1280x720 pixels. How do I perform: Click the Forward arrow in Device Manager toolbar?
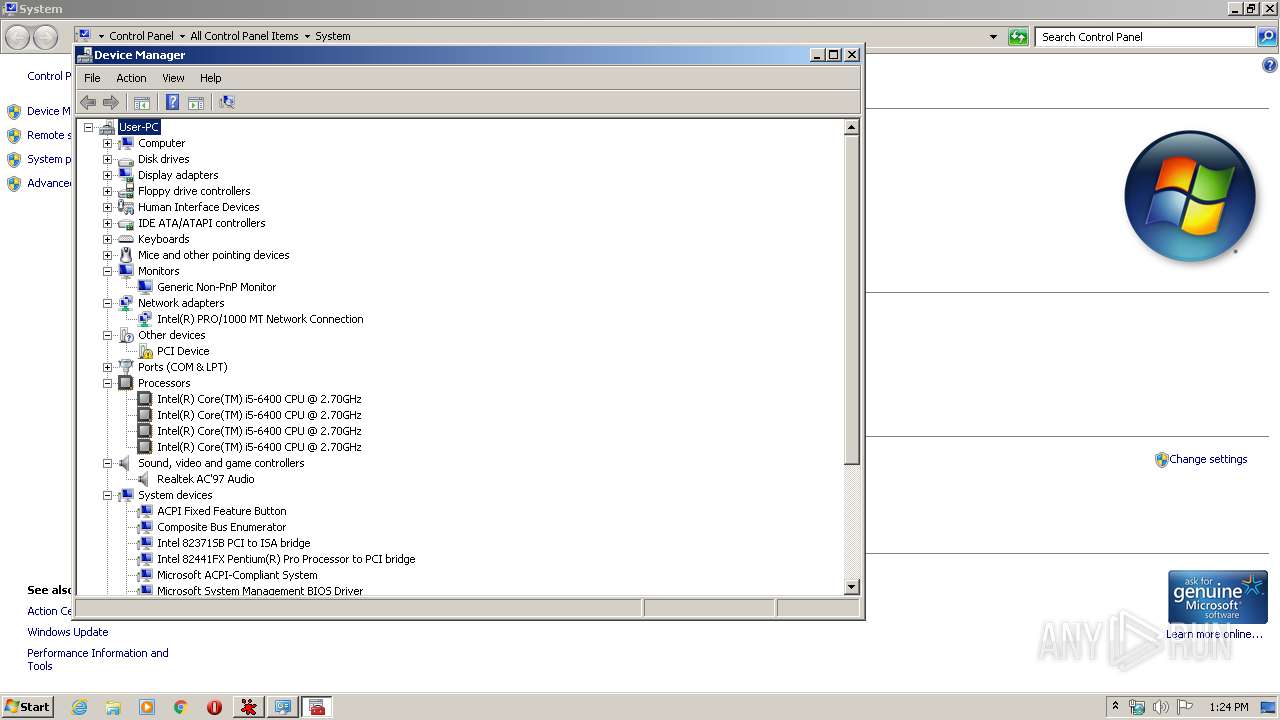point(111,102)
